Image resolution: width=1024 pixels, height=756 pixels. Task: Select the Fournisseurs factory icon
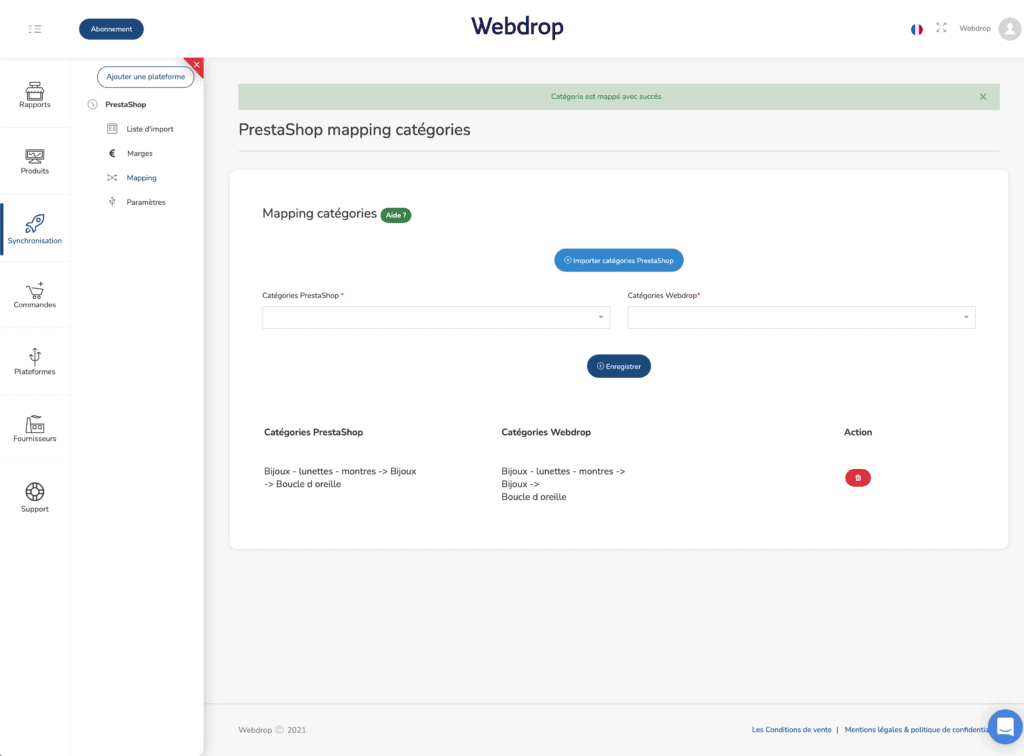click(x=34, y=424)
